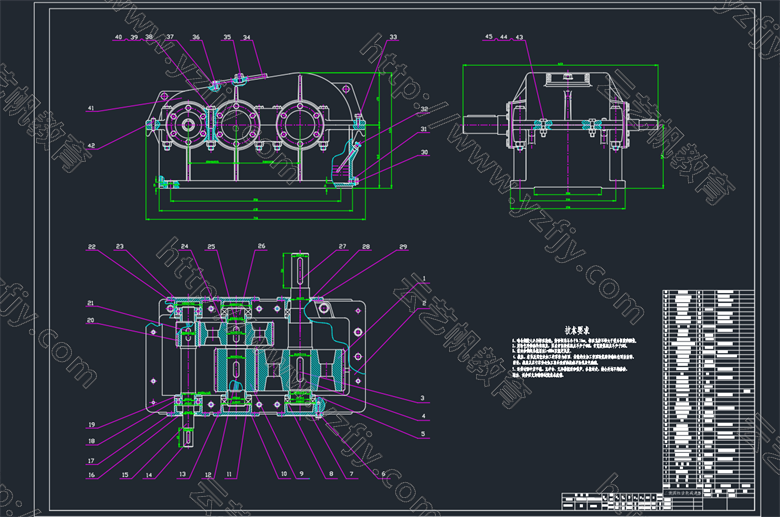780x517 pixels.
Task: Click the part callout number 4
Action: 423,416
